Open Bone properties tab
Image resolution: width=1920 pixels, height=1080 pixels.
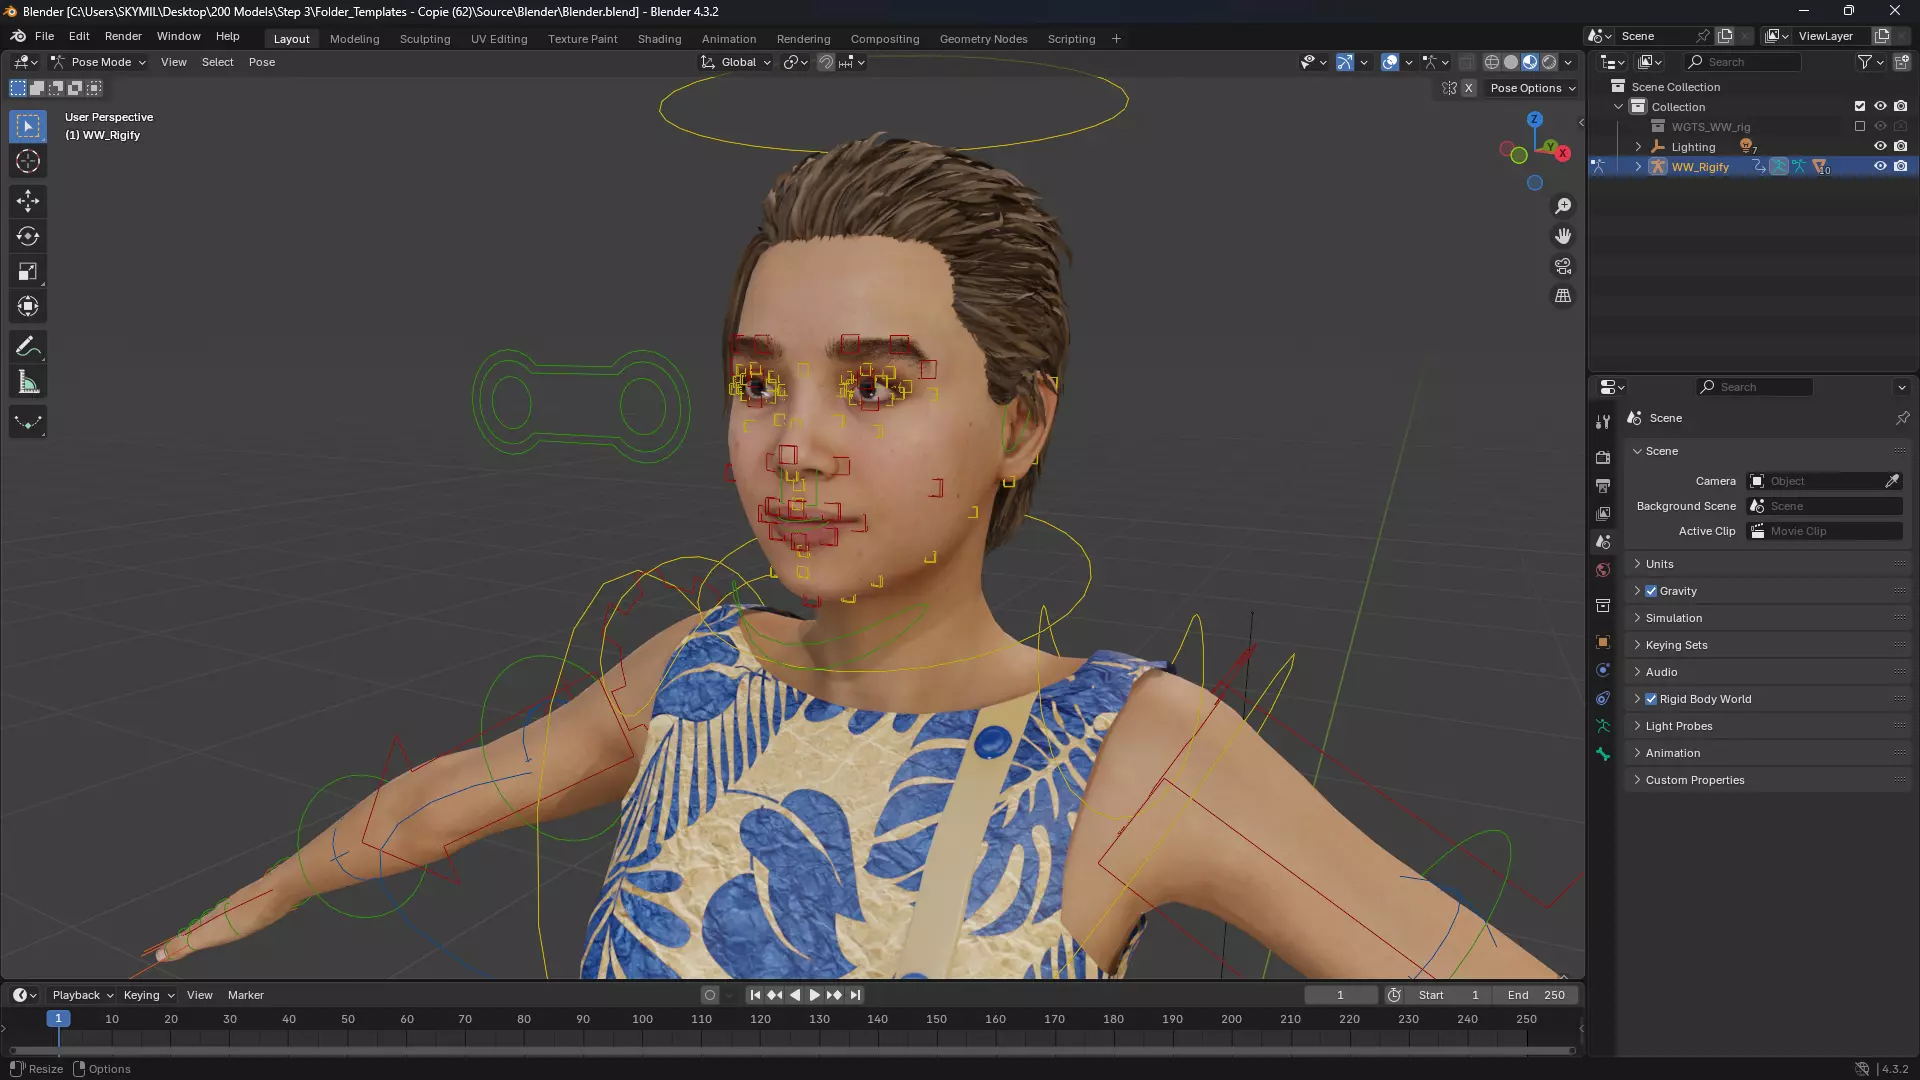pos(1603,755)
